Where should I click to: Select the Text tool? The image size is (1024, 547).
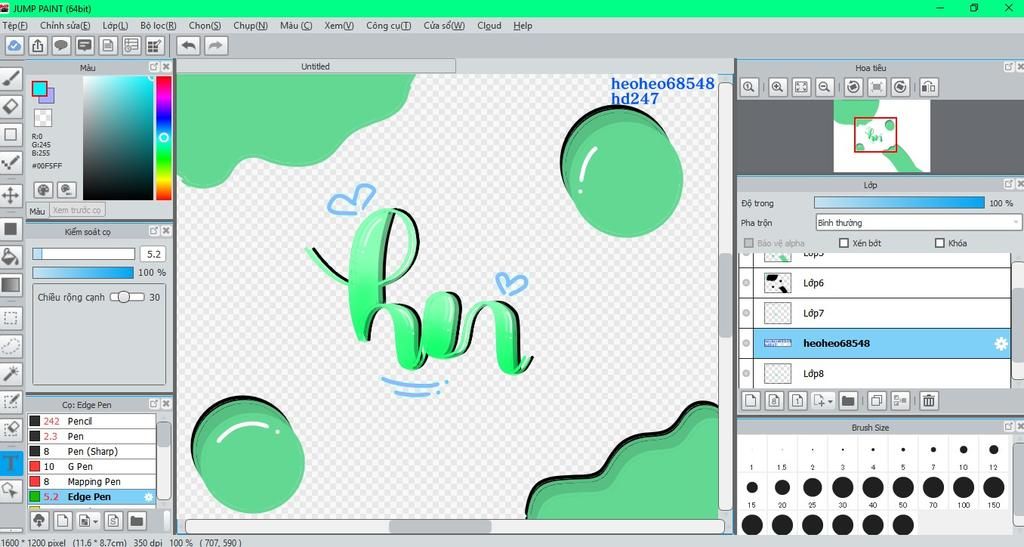(x=10, y=464)
